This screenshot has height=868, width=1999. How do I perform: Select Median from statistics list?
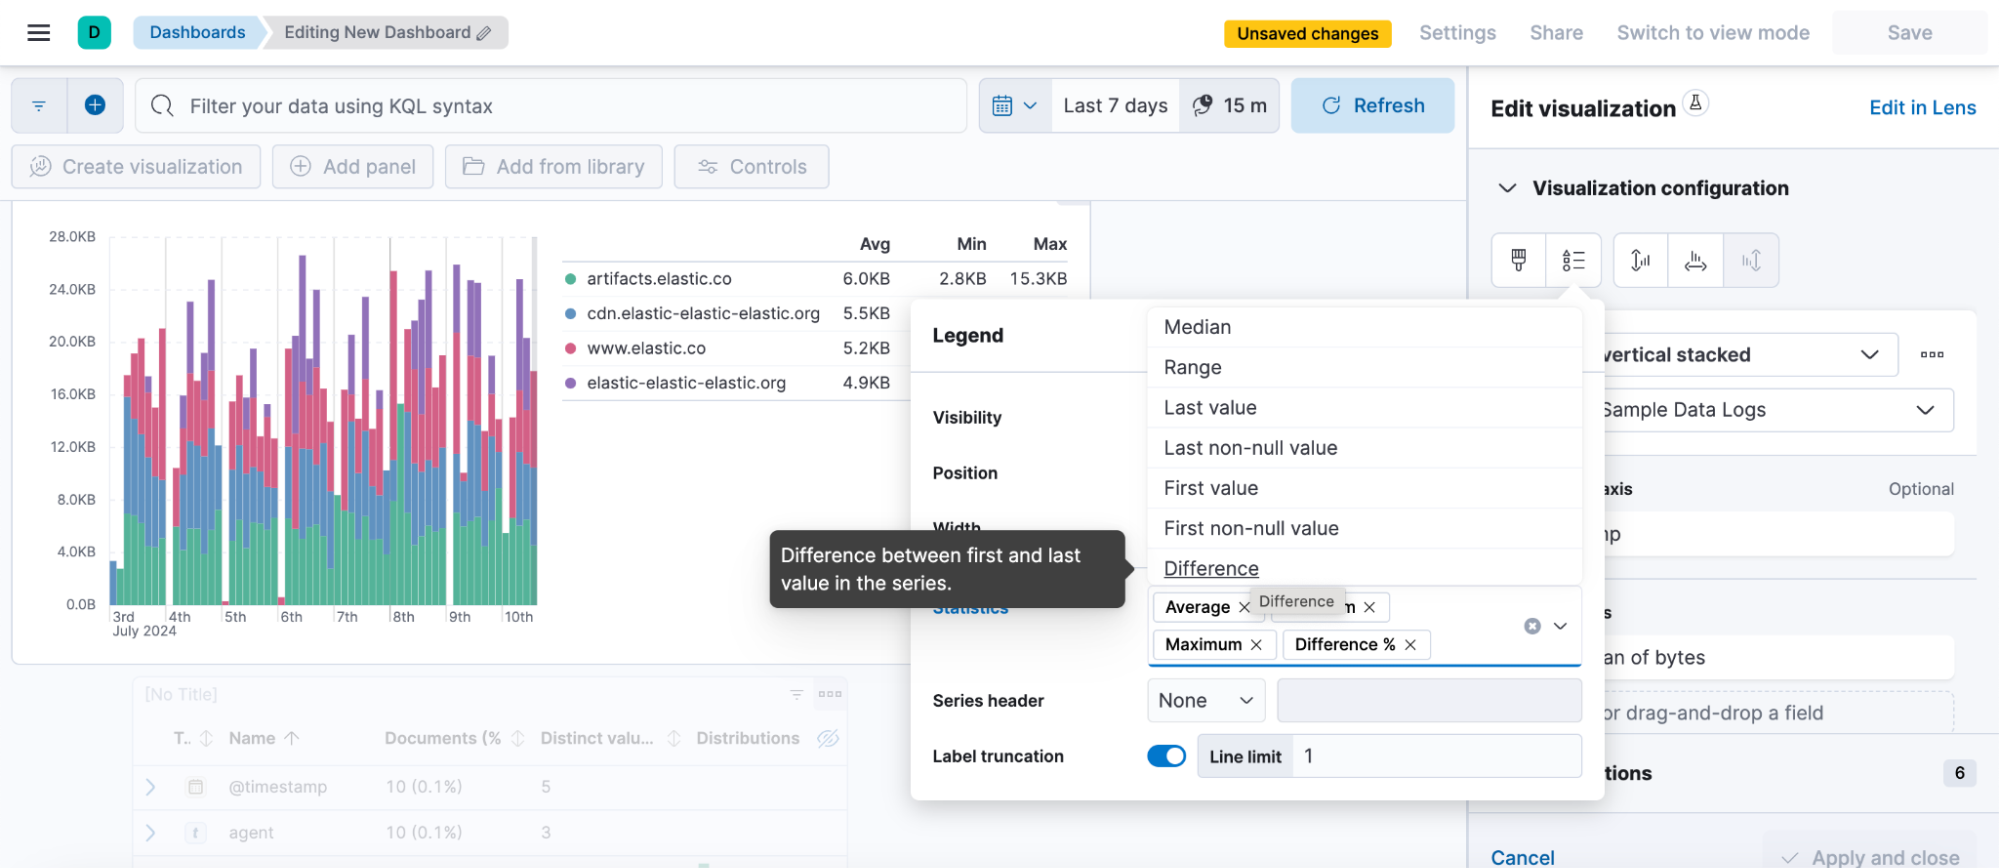1197,327
